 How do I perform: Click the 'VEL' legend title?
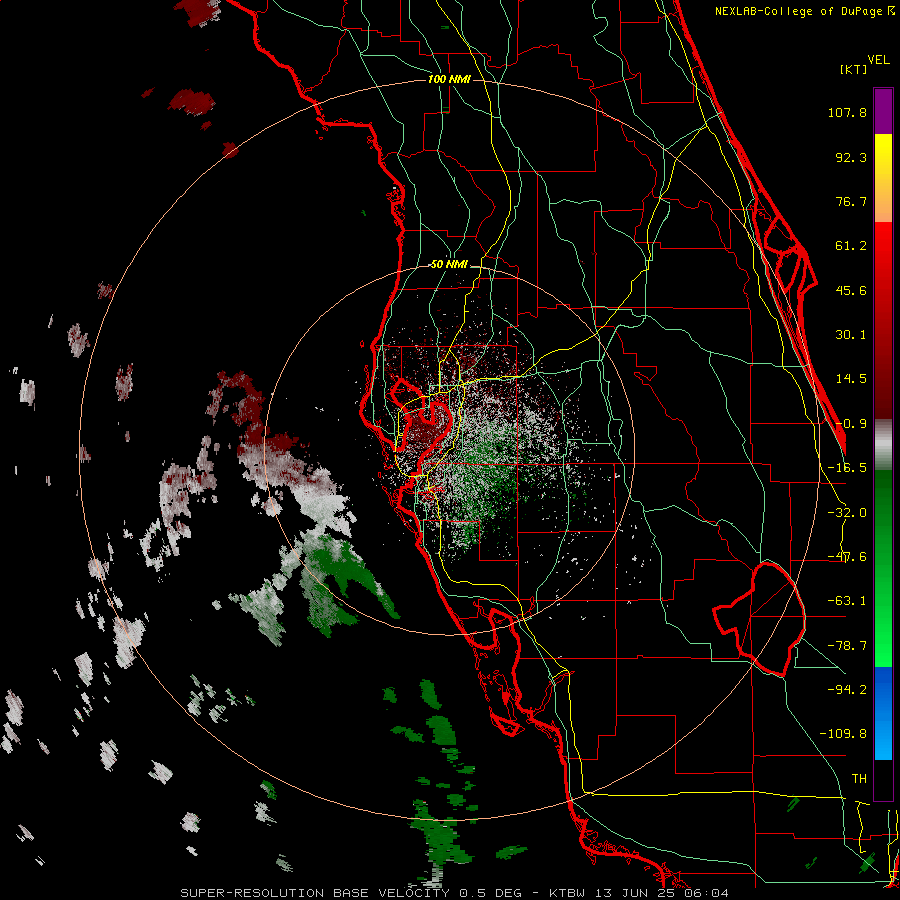click(878, 60)
